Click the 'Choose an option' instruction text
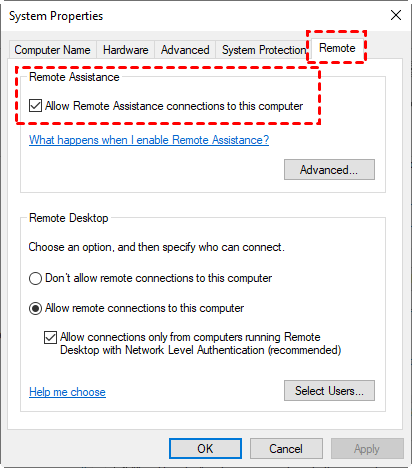Viewport: 412px width, 468px height. tap(156, 247)
